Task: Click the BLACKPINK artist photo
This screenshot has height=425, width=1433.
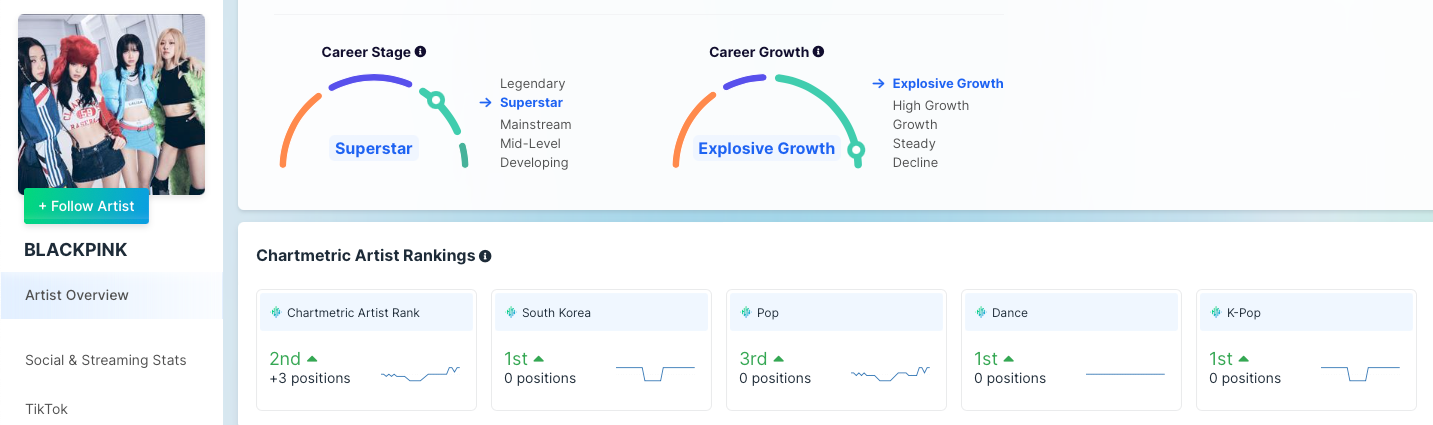Action: tap(111, 100)
